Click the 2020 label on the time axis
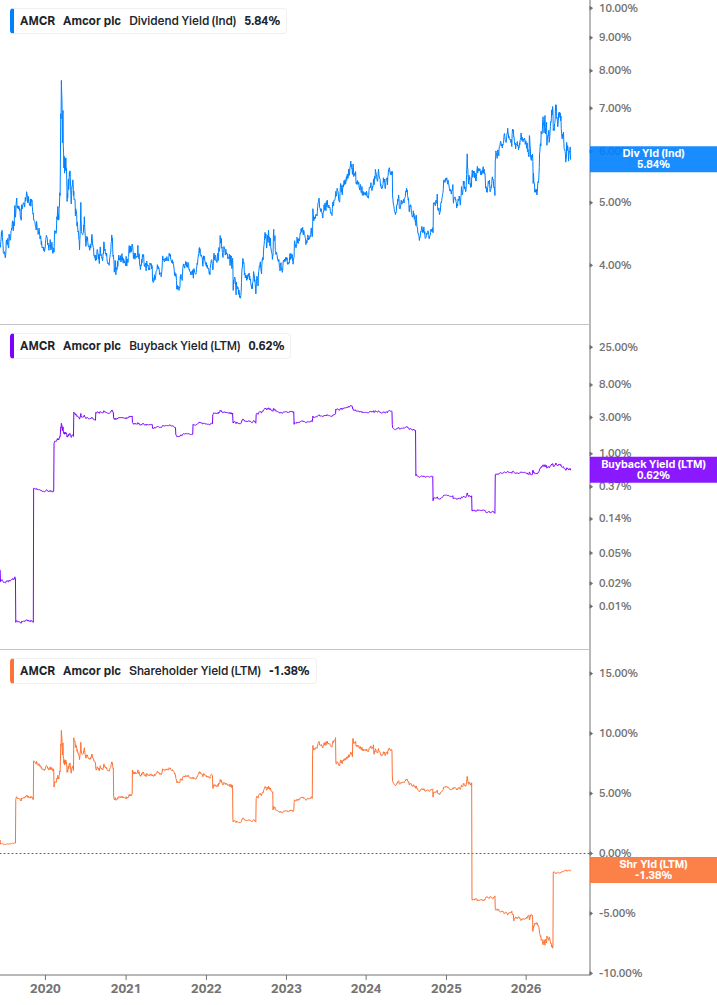Screen dimensions: 717x1005 tap(45, 989)
